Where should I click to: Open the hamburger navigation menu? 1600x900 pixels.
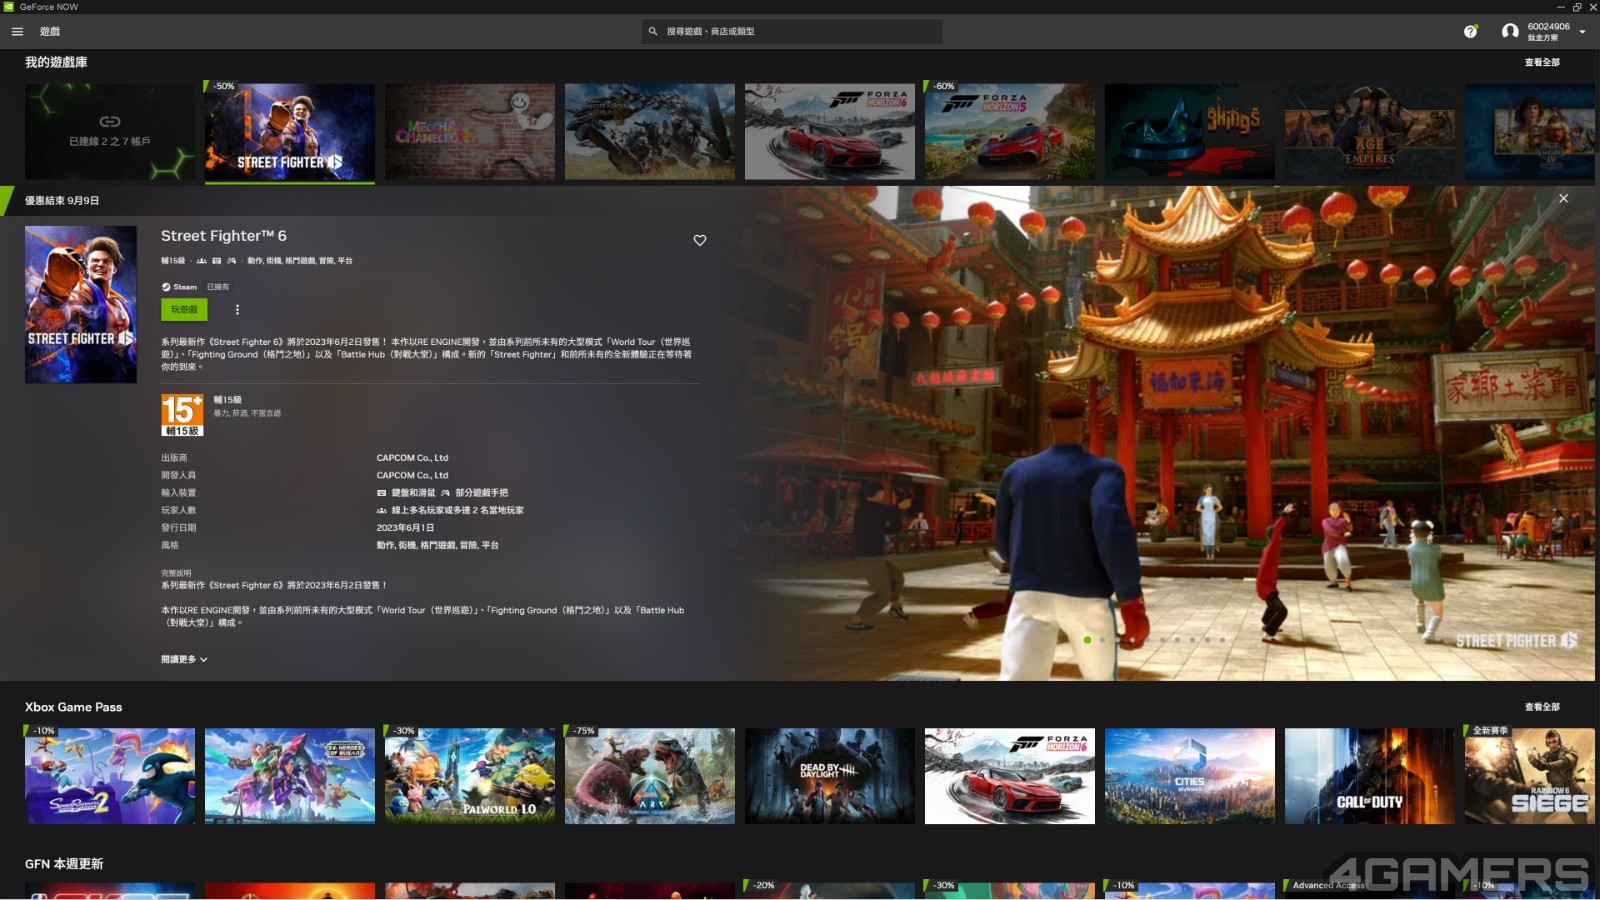pos(17,31)
